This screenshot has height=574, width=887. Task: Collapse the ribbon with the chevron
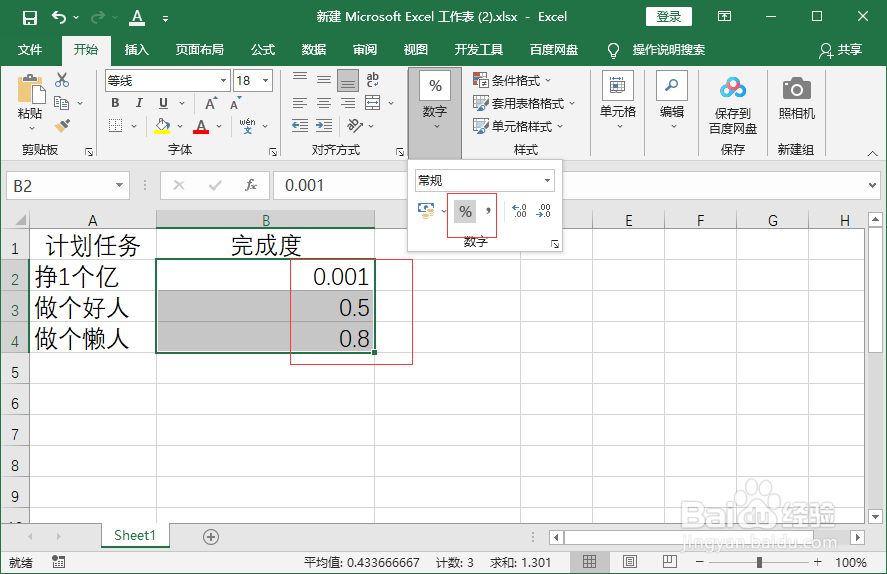pos(872,153)
